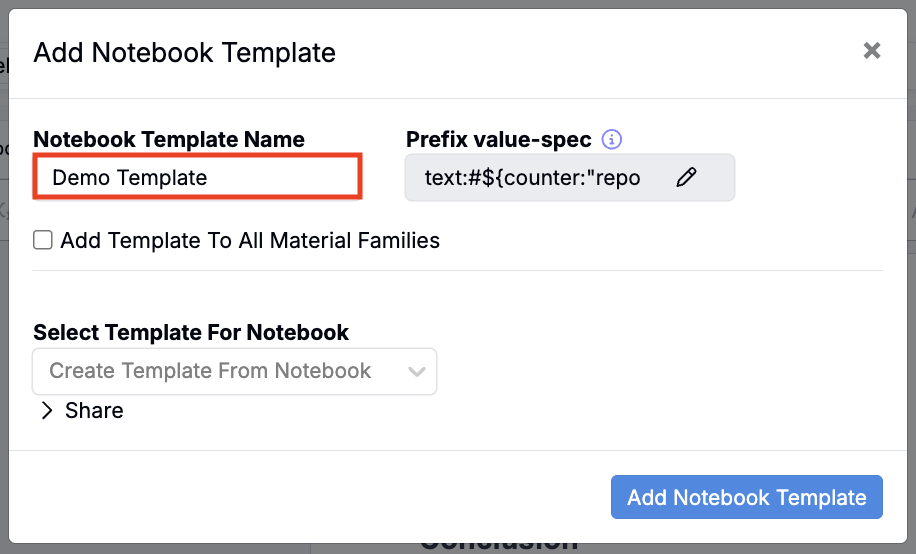Expand the Share section chevron
Viewport: 916px width, 554px height.
coord(47,411)
